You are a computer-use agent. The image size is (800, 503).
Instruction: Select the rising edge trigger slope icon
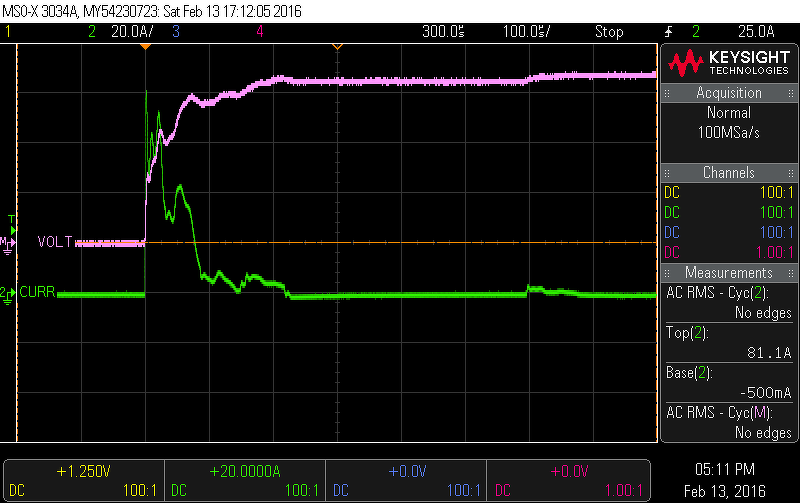668,32
